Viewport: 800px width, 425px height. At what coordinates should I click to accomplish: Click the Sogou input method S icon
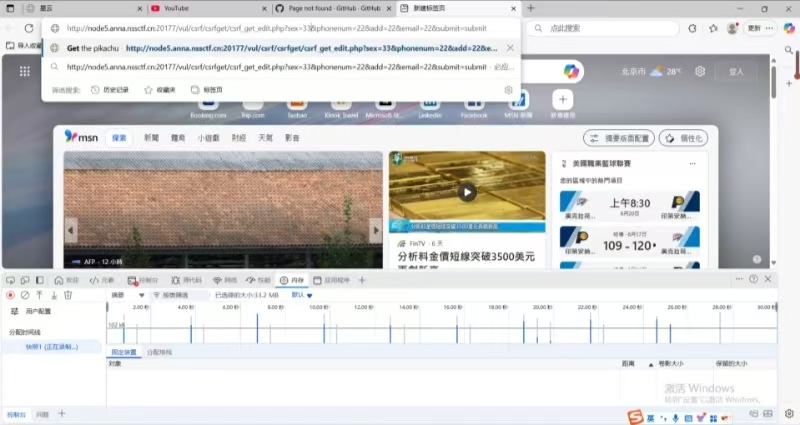pyautogui.click(x=635, y=417)
